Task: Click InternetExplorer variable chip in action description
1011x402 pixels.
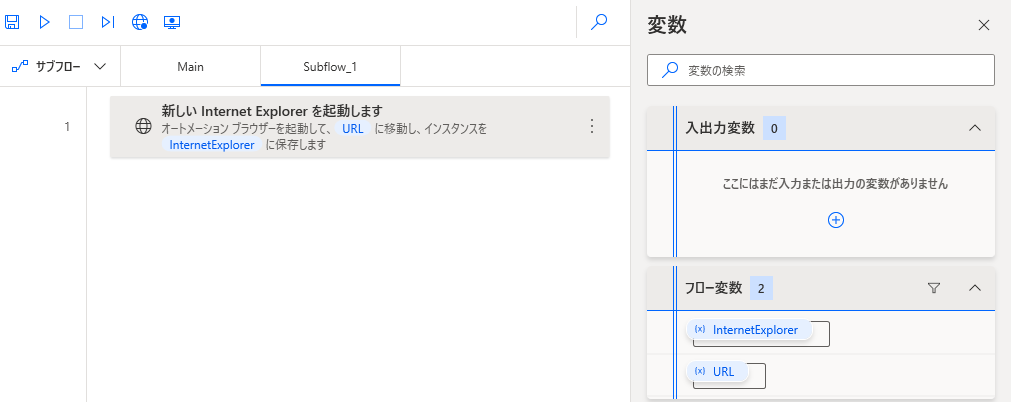Action: (212, 145)
